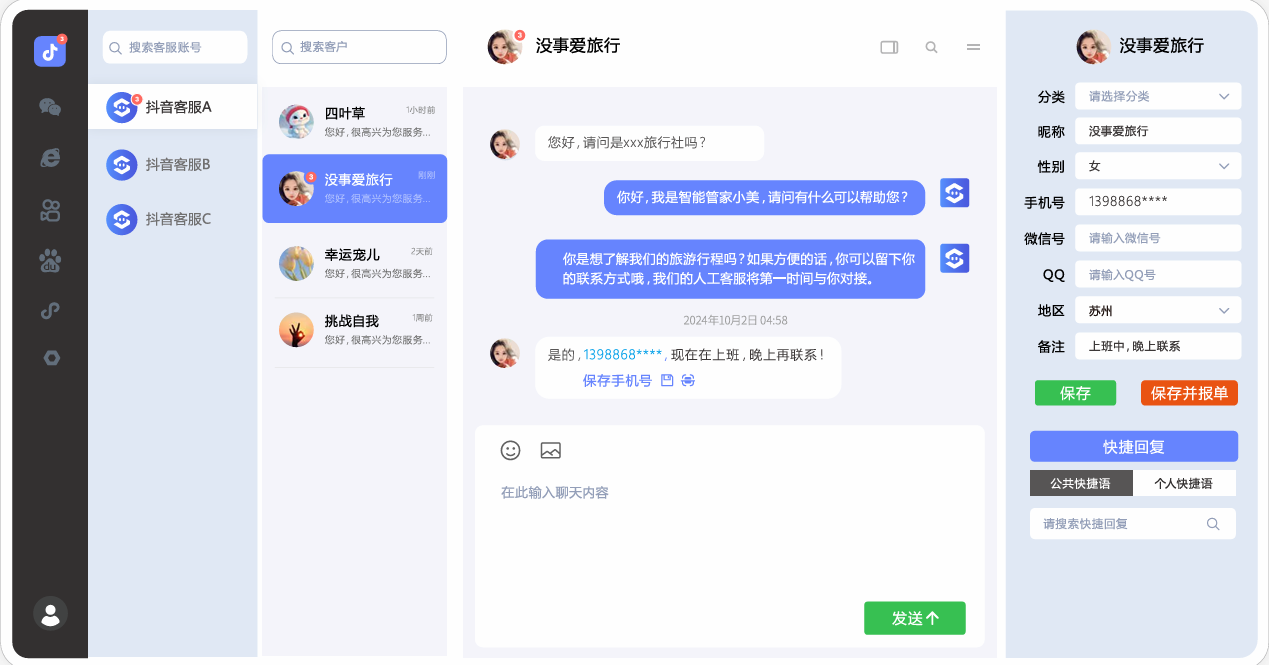The height and width of the screenshot is (665, 1269).
Task: Click the green 发送 send button
Action: pyautogui.click(x=914, y=618)
